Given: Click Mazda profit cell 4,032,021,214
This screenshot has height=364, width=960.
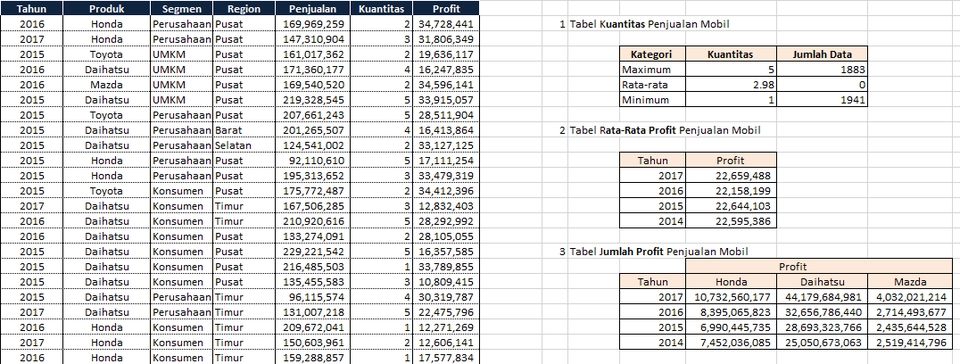Looking at the screenshot, I should [910, 297].
